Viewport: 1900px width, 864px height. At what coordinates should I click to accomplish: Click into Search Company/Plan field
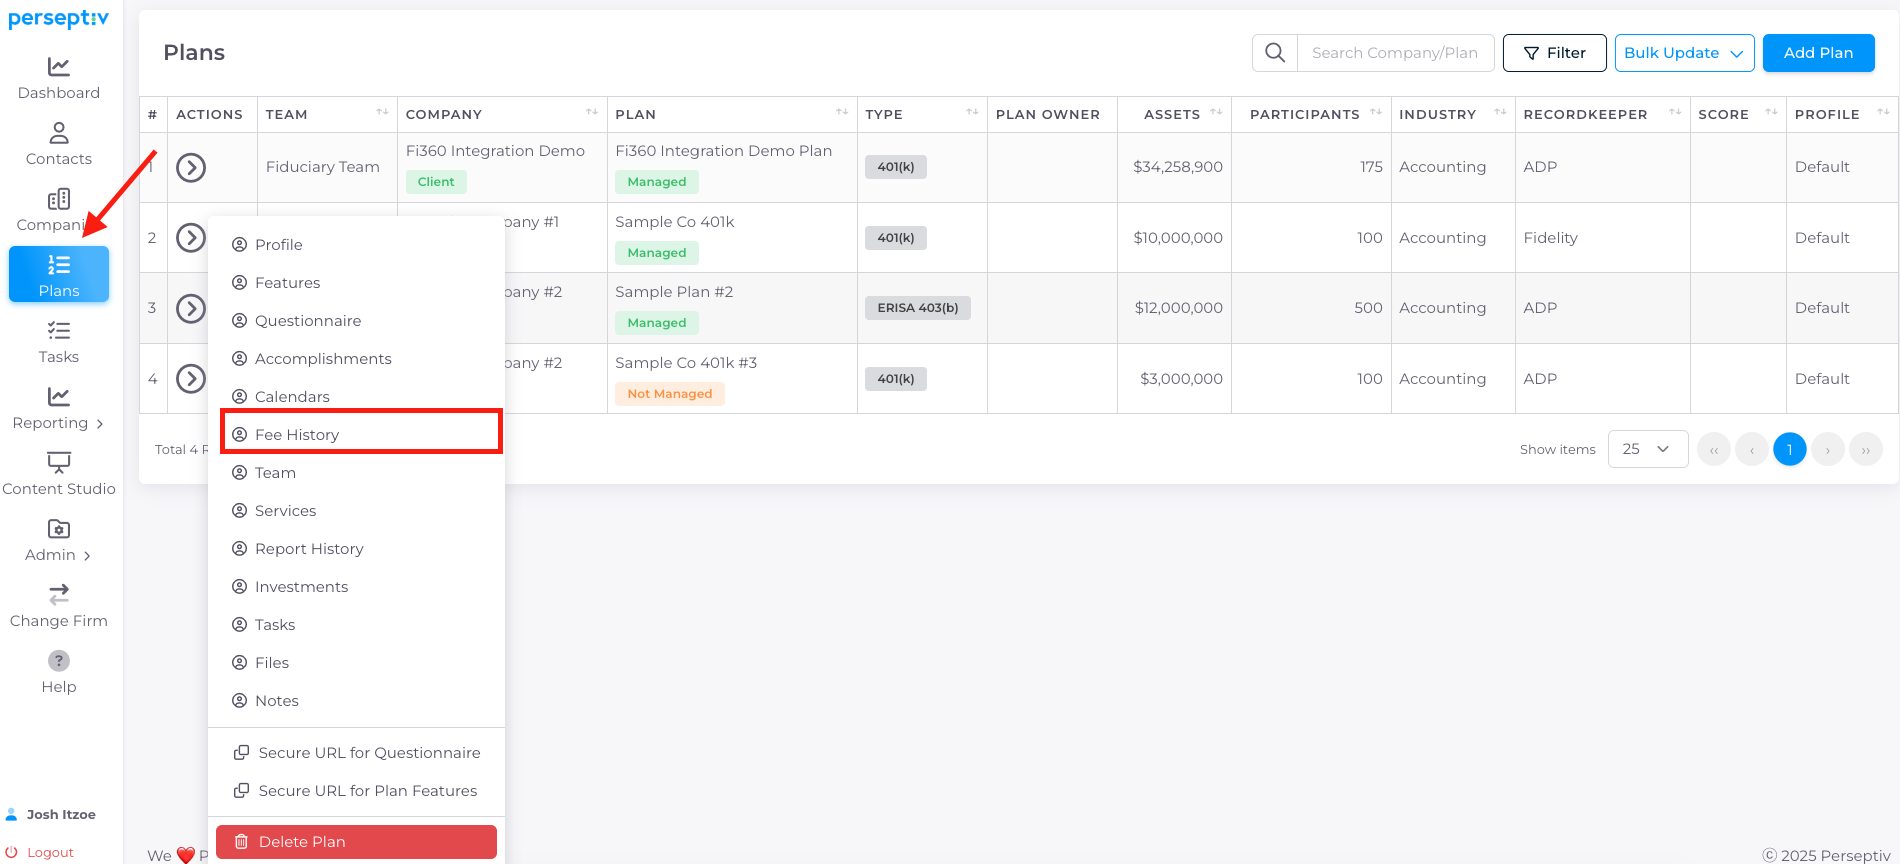pos(1395,53)
